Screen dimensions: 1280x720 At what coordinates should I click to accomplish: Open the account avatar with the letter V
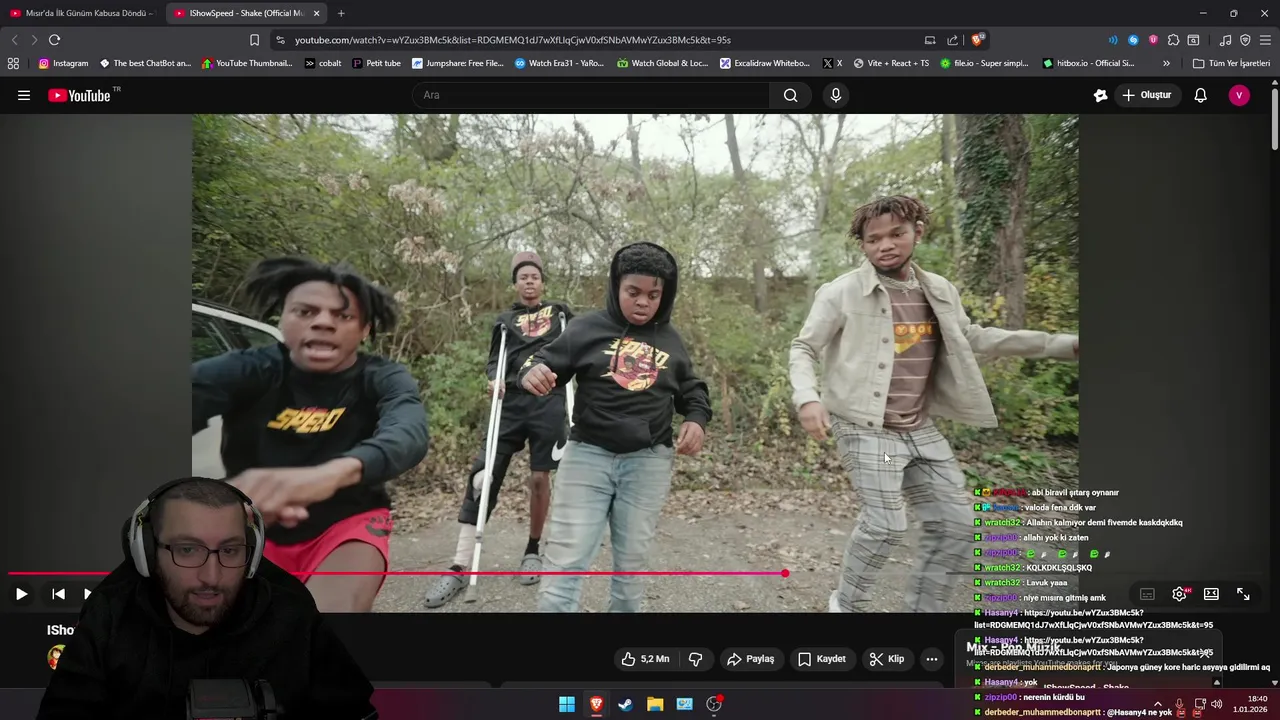1239,95
